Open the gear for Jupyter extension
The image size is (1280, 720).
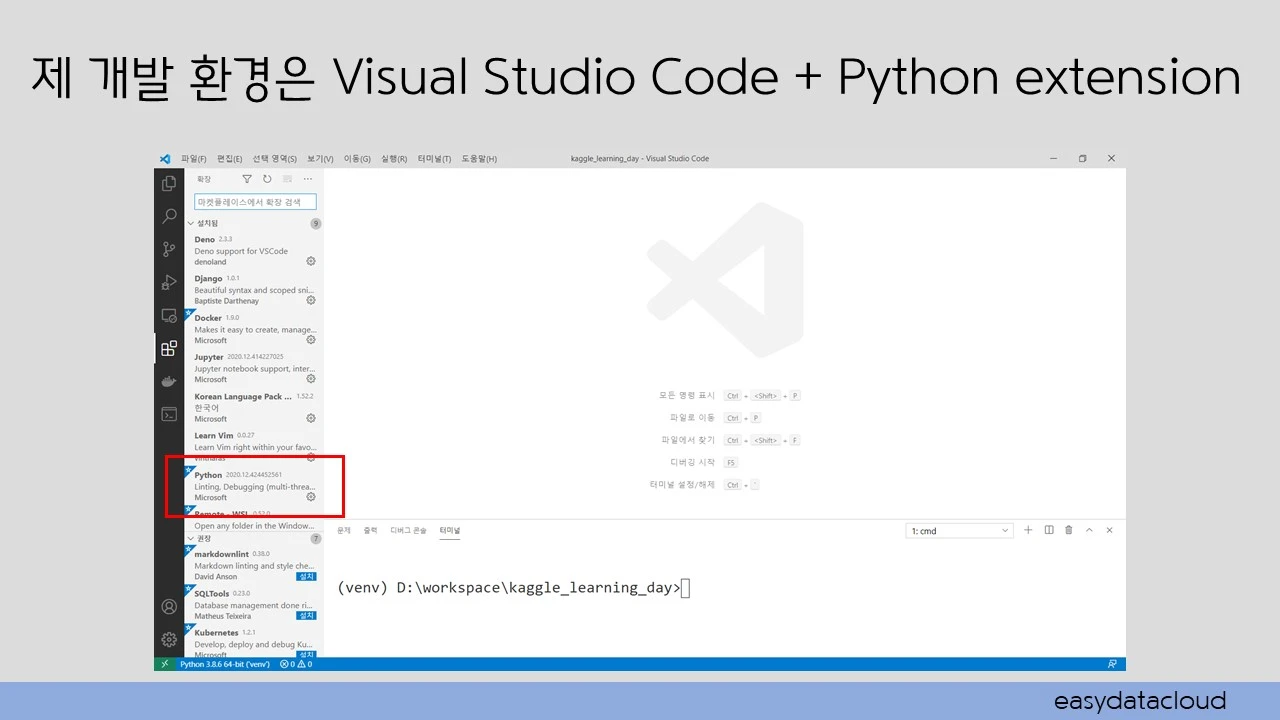311,379
